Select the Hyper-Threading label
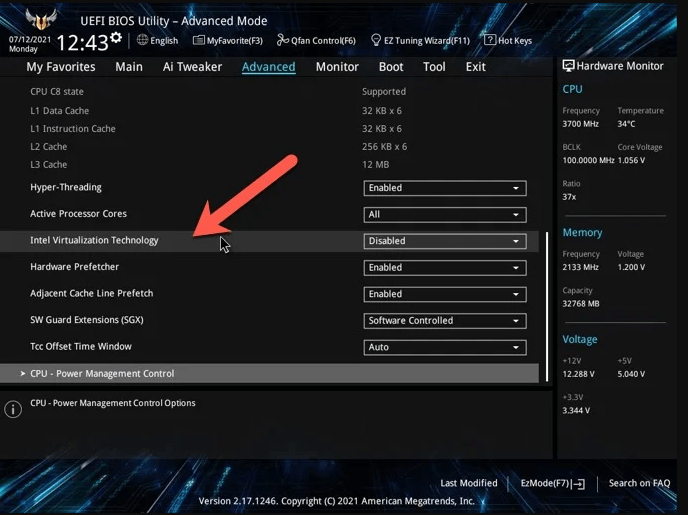 66,187
